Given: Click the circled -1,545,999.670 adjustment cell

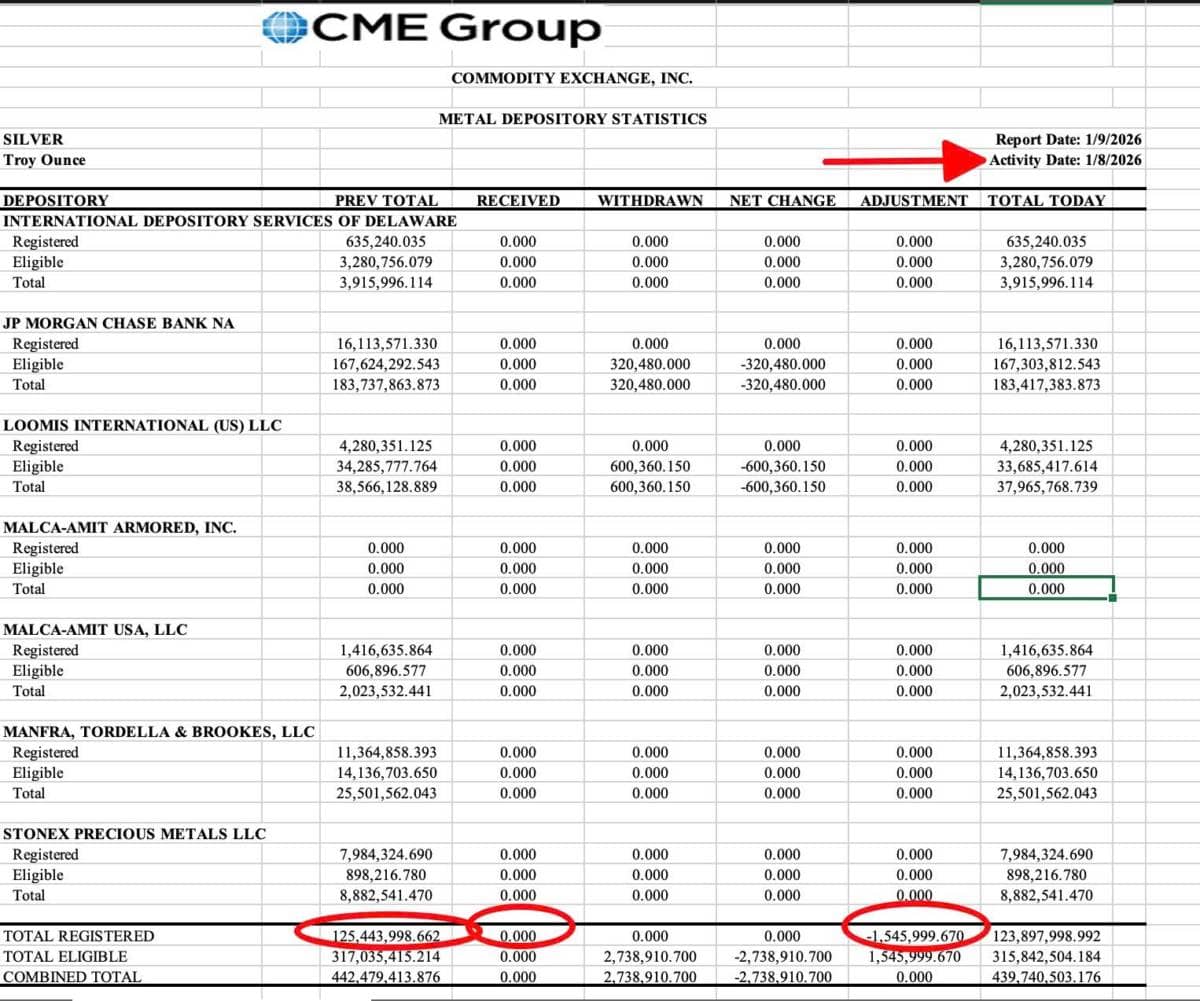Looking at the screenshot, I should tap(913, 937).
